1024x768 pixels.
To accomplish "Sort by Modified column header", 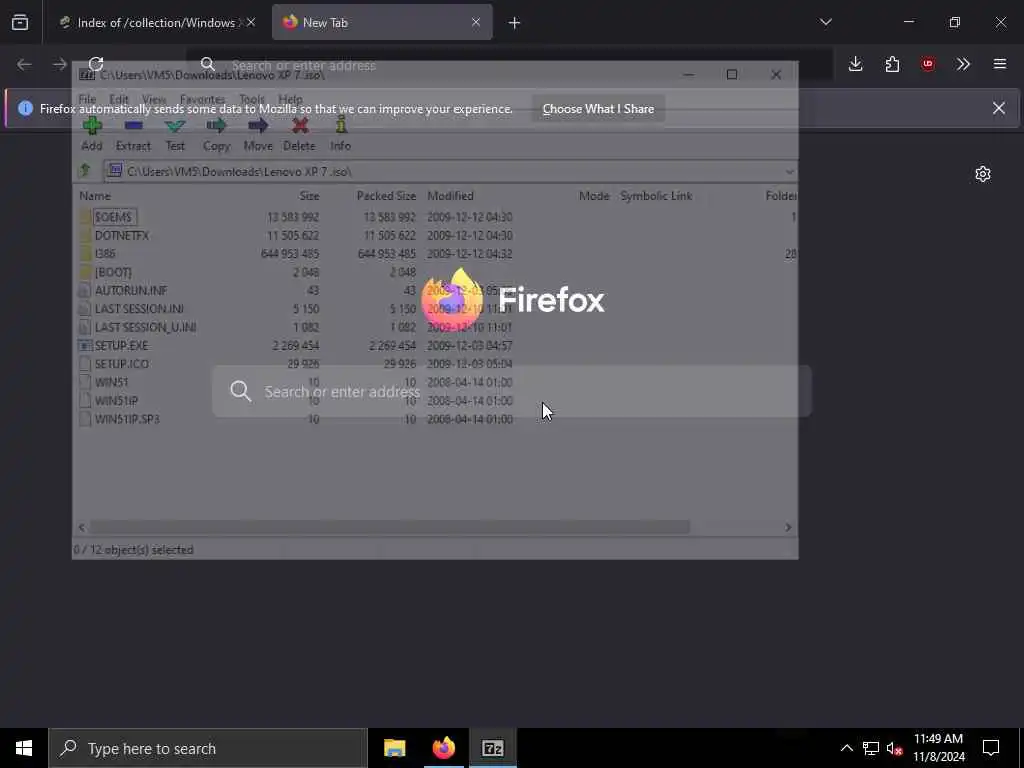I will click(451, 196).
